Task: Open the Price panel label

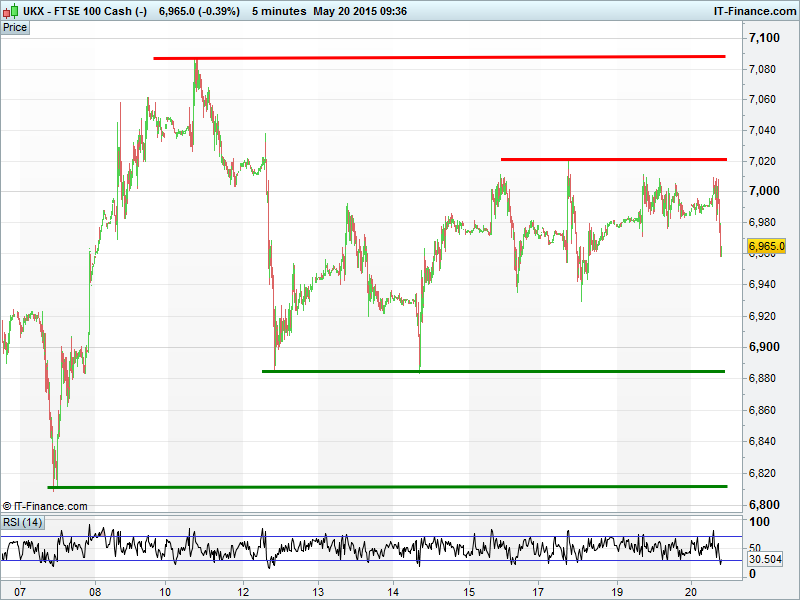Action: (x=16, y=27)
